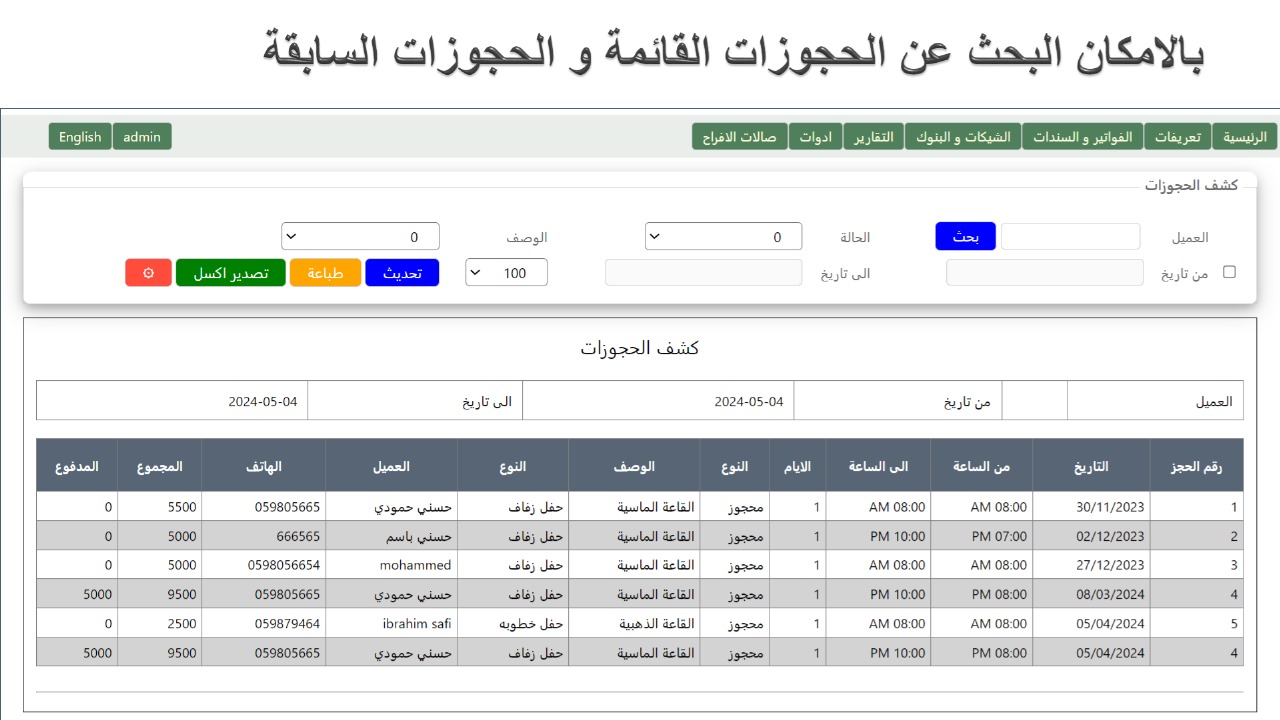Switch language with English button
The image size is (1280, 720).
[80, 137]
